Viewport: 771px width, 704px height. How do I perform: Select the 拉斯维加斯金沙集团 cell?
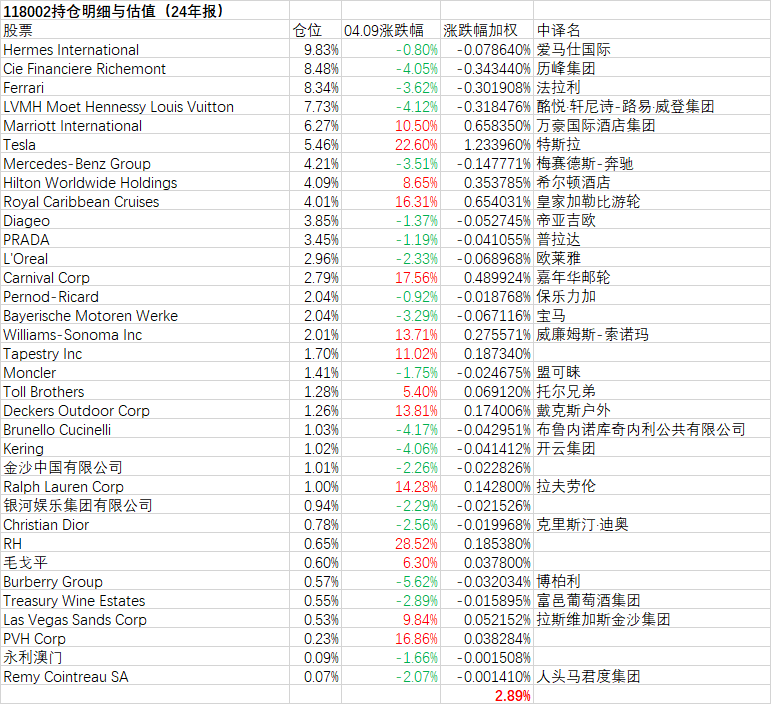[x=652, y=619]
